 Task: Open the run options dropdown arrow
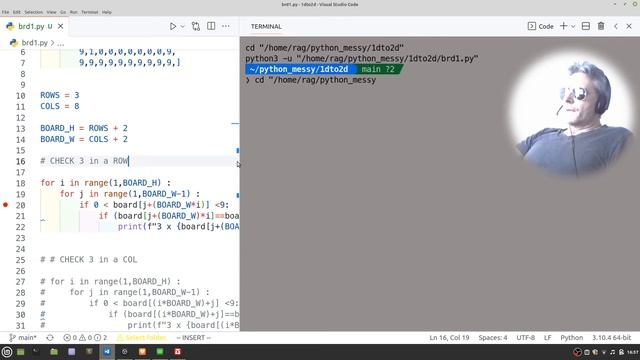pos(182,27)
